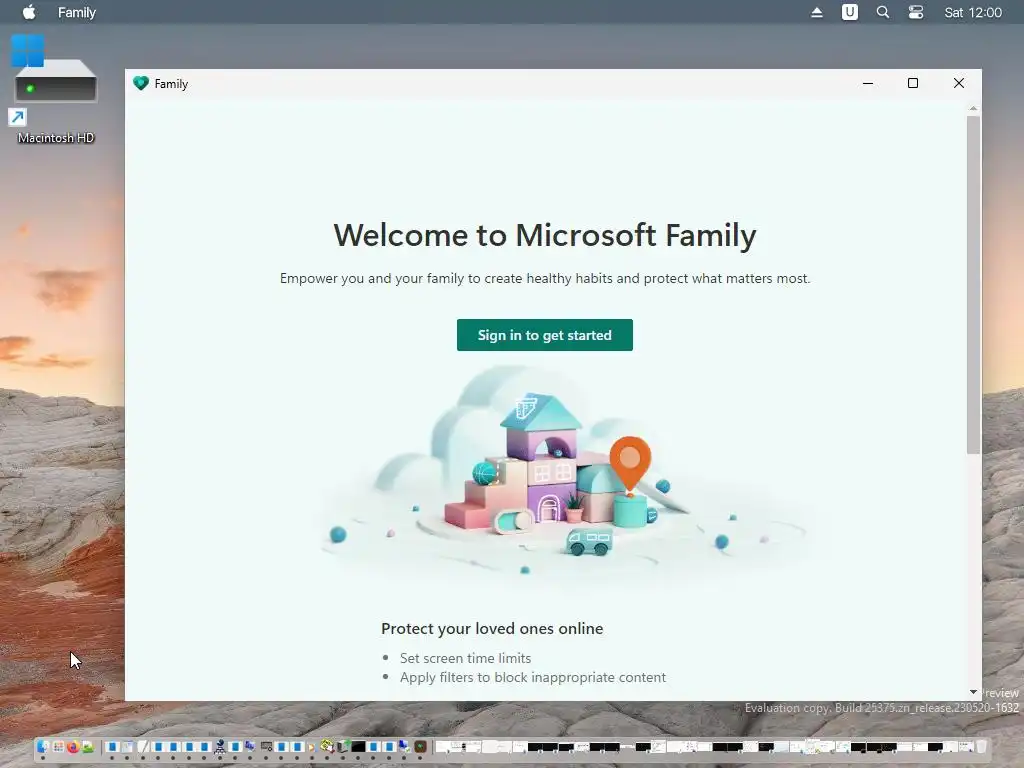This screenshot has width=1024, height=768.
Task: Launch Firefox from the dock
Action: [x=73, y=746]
